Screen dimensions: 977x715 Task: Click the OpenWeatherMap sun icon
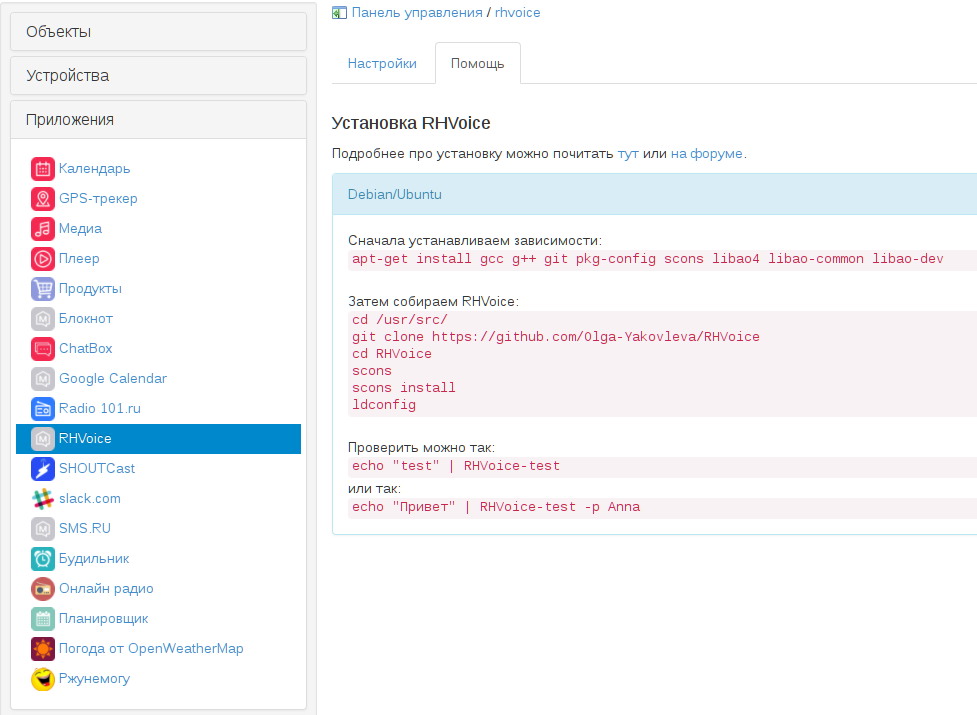[x=42, y=649]
